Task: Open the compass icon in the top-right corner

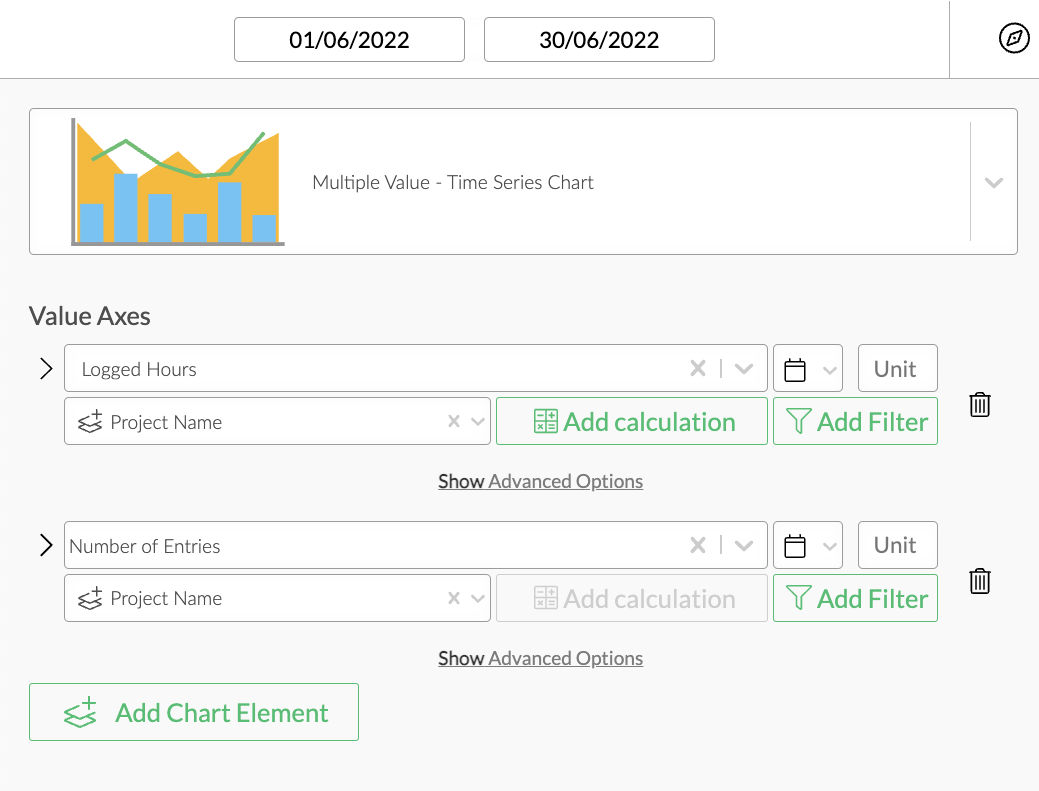Action: pos(1013,38)
